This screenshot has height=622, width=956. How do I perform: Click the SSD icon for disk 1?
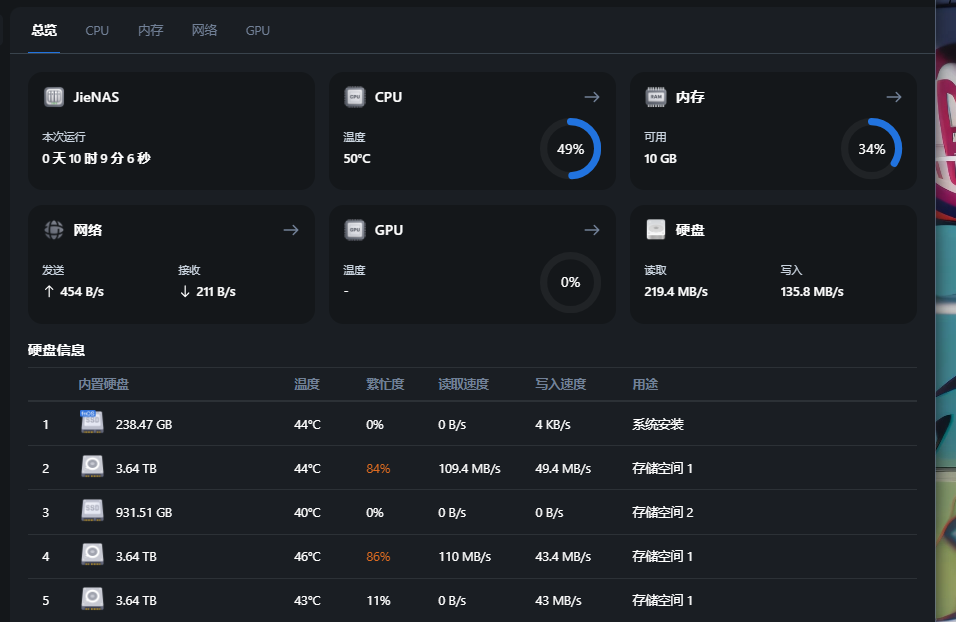(92, 423)
